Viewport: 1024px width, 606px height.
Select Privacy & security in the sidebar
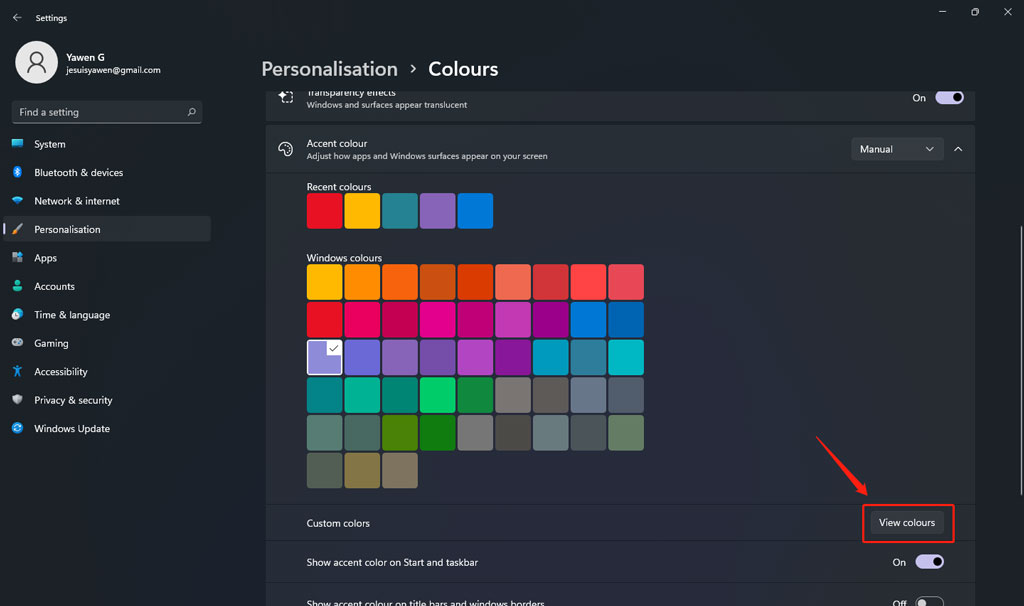click(72, 400)
